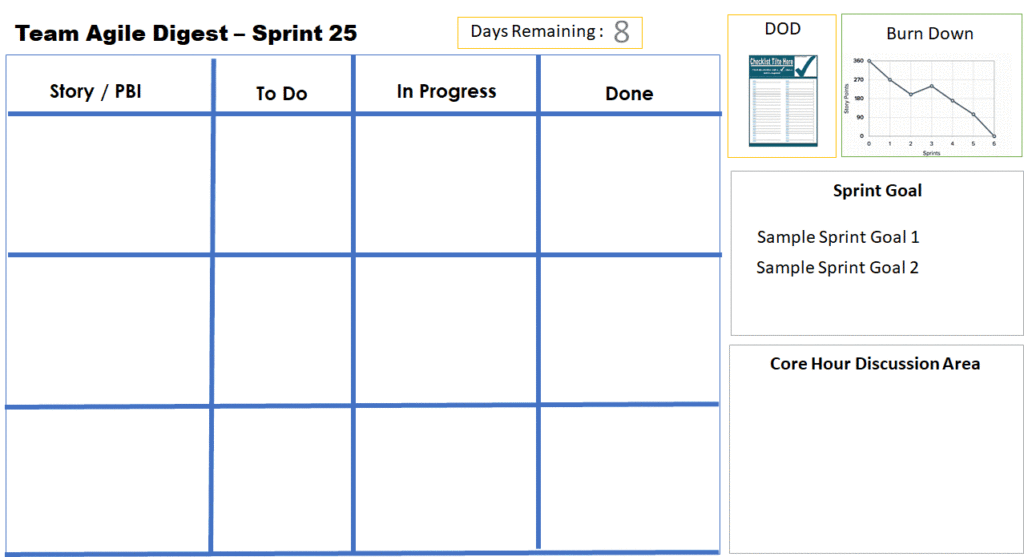The image size is (1024, 557).
Task: Click the Team Agile Digest – Sprint 25 title
Action: click(x=186, y=33)
